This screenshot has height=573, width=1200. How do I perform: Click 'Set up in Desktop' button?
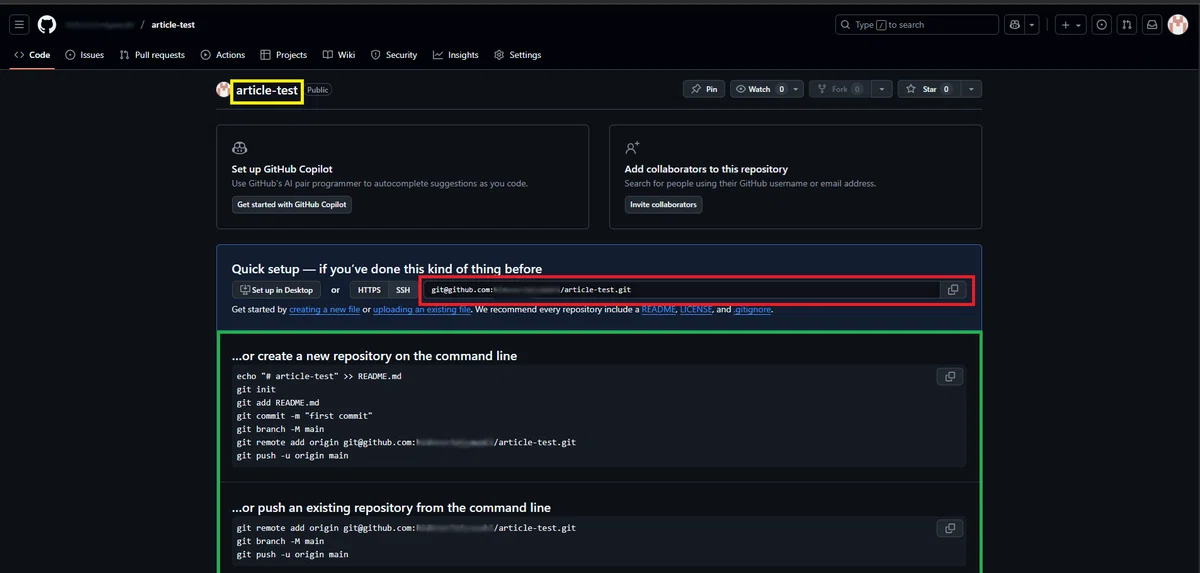tap(276, 290)
